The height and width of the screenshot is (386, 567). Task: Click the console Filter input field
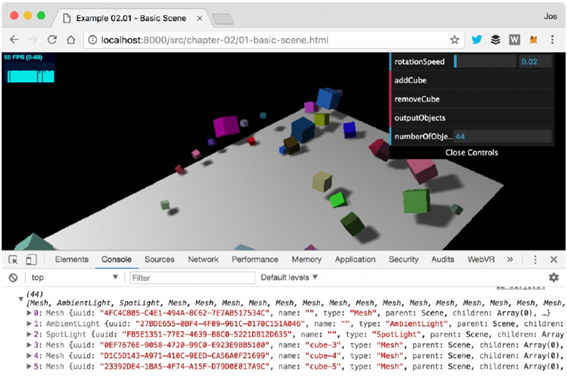(x=192, y=278)
